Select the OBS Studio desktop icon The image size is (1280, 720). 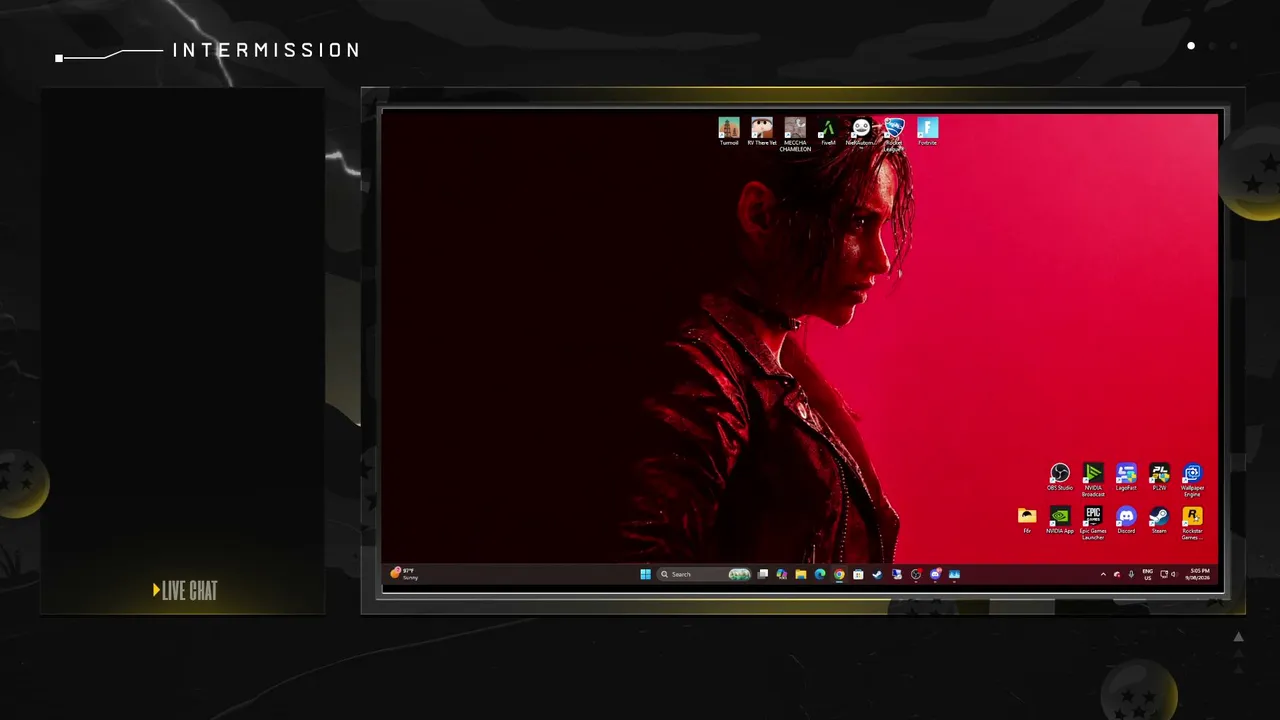tap(1060, 477)
